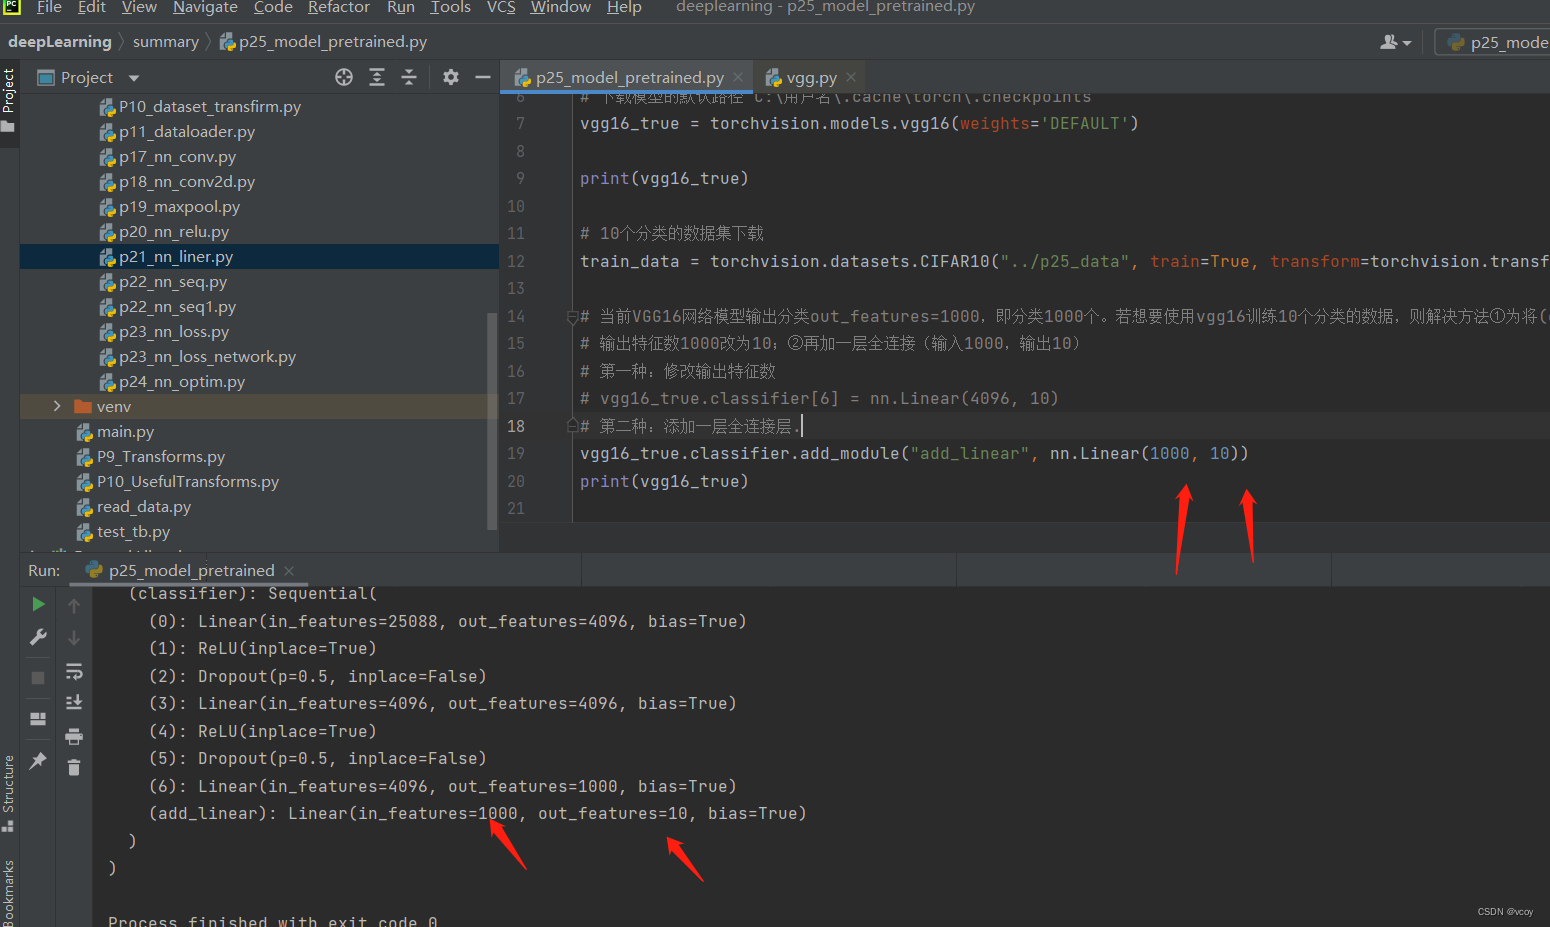Screen dimensions: 1550x927
Task: Pin the Run tab
Action: 38,761
